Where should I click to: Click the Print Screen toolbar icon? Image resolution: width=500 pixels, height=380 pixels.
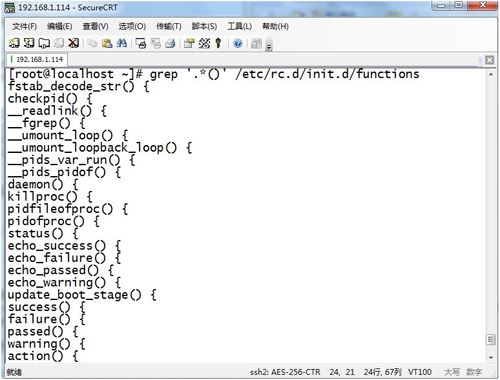pyautogui.click(x=141, y=43)
